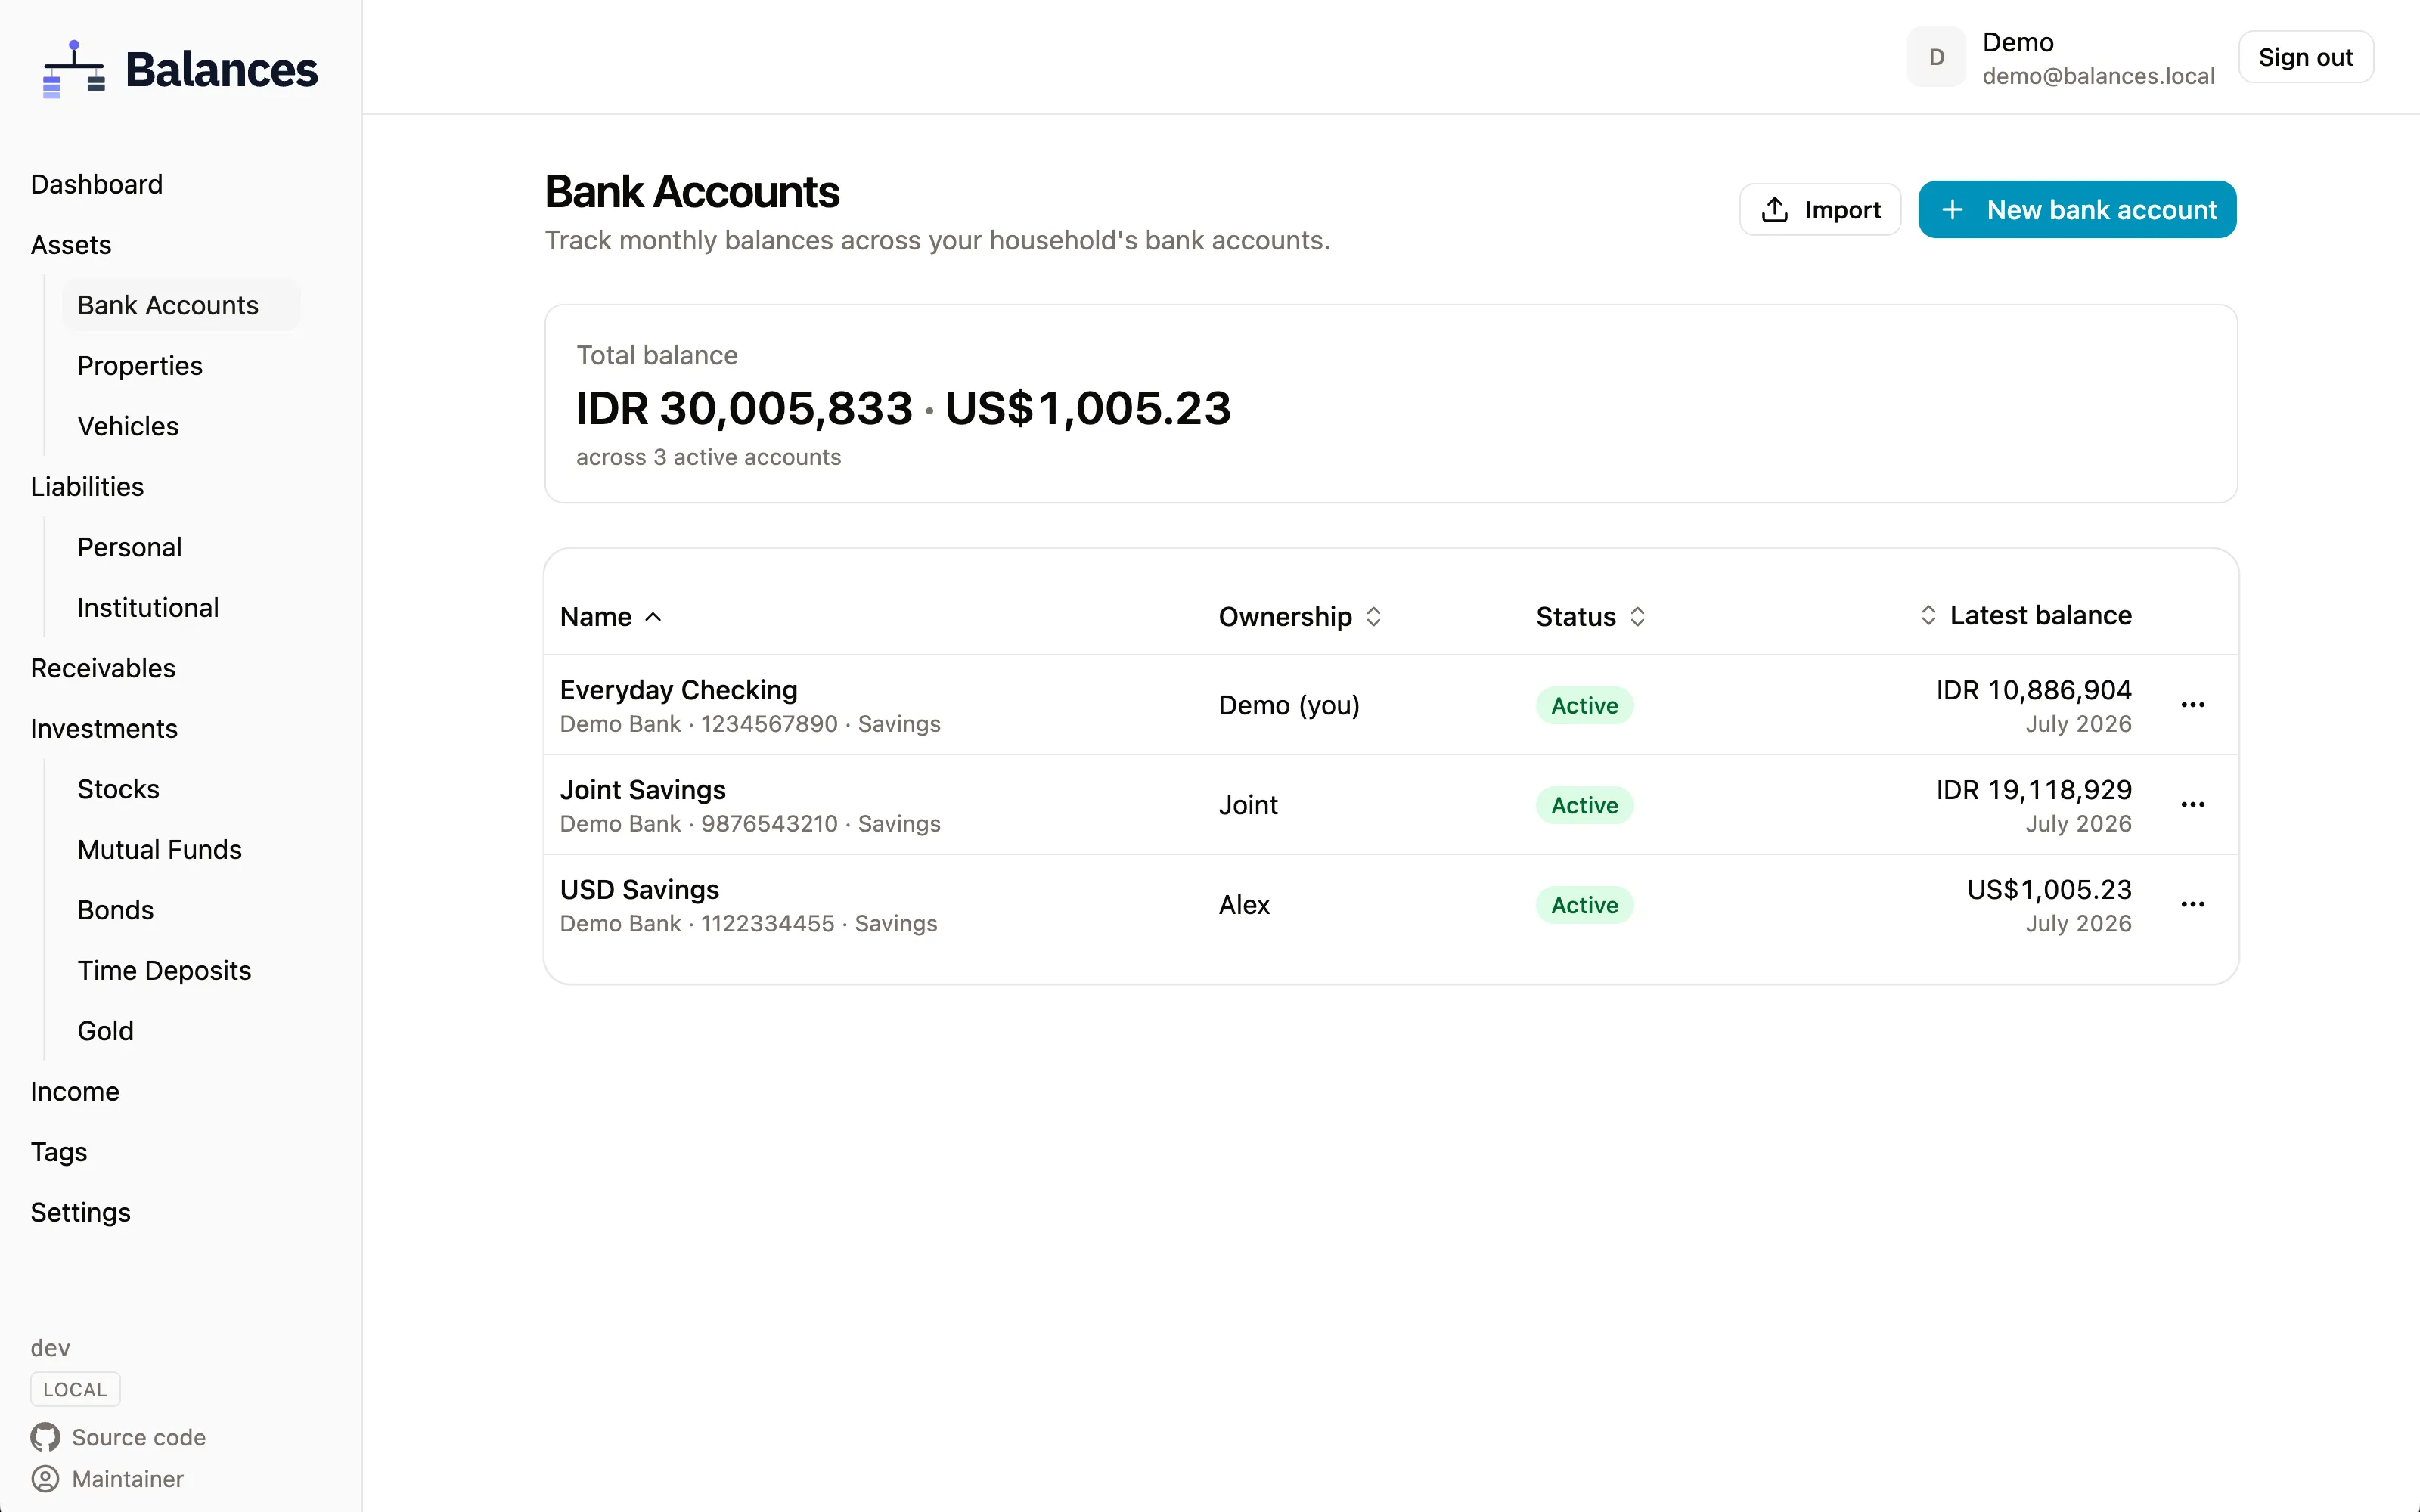Click Active badge for Joint Savings
This screenshot has height=1512, width=2420.
[x=1584, y=806]
